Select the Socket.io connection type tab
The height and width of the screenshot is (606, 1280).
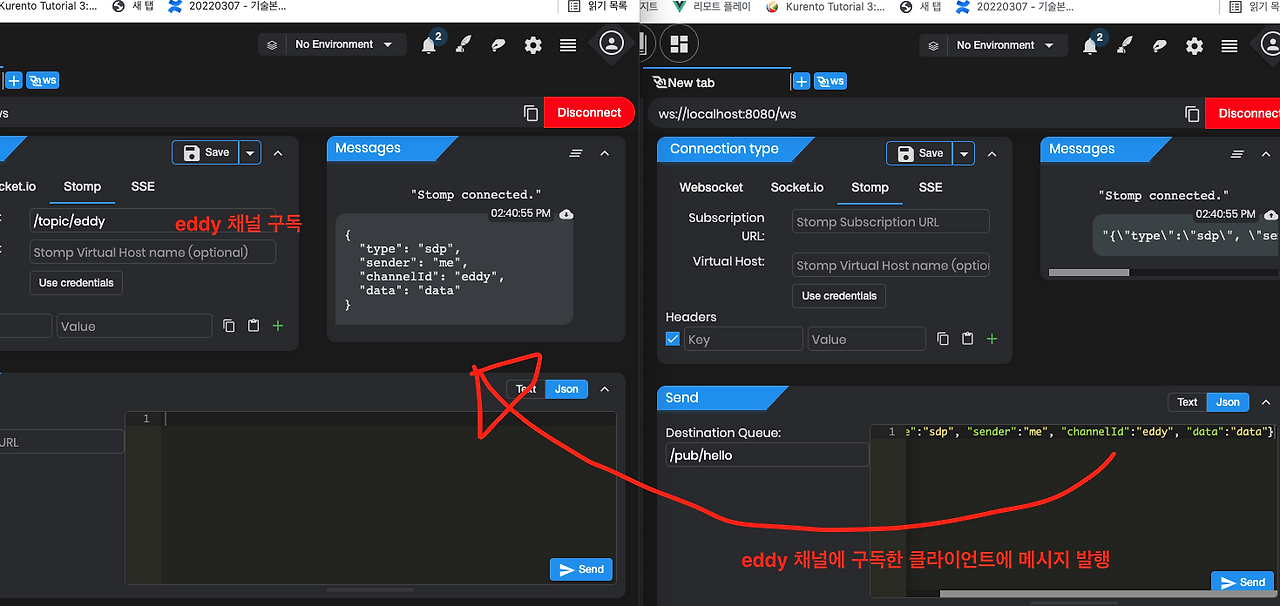coord(797,187)
